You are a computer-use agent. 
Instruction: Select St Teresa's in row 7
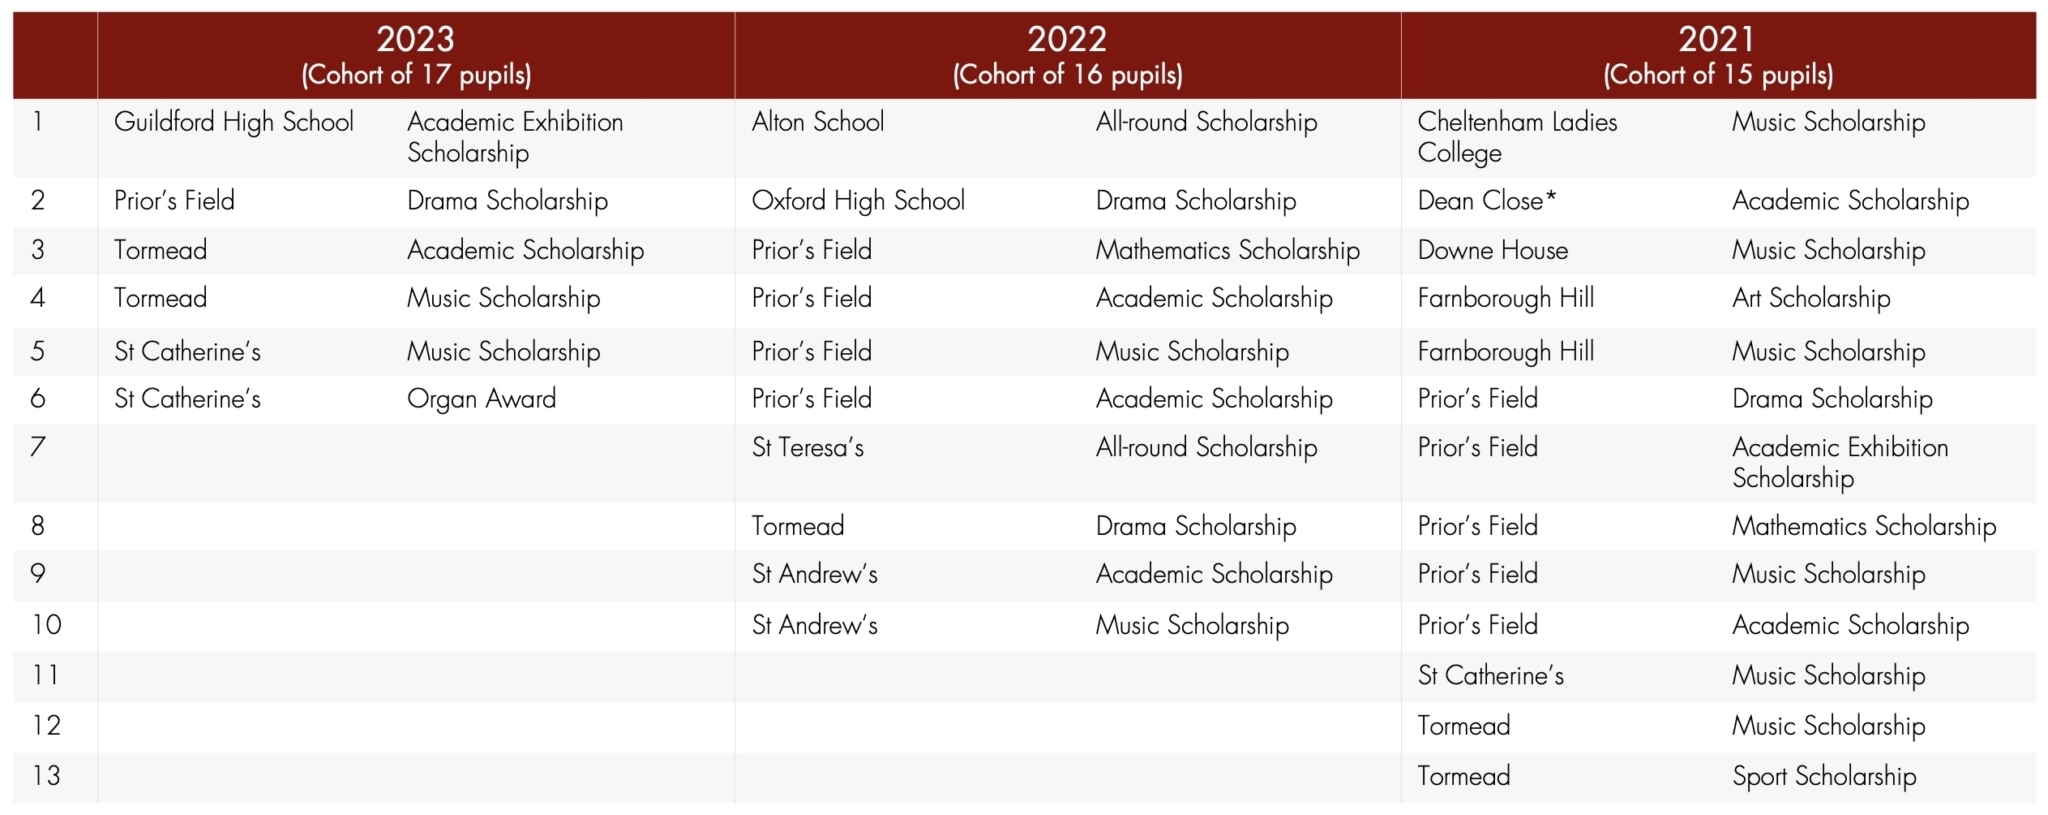[x=808, y=447]
